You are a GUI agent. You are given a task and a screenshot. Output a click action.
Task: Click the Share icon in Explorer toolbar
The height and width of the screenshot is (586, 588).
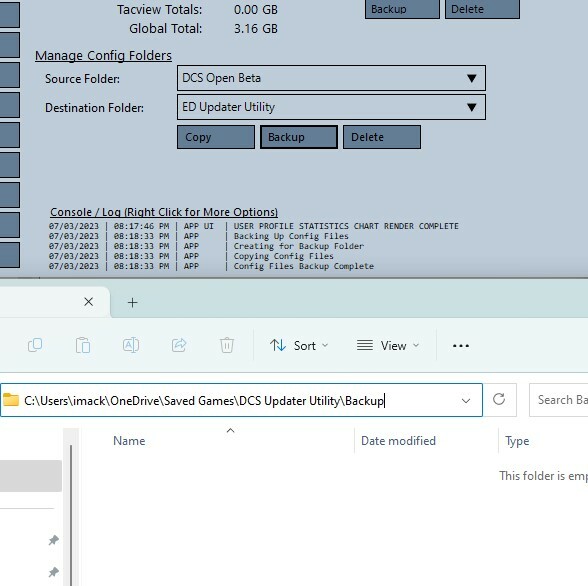tap(179, 345)
